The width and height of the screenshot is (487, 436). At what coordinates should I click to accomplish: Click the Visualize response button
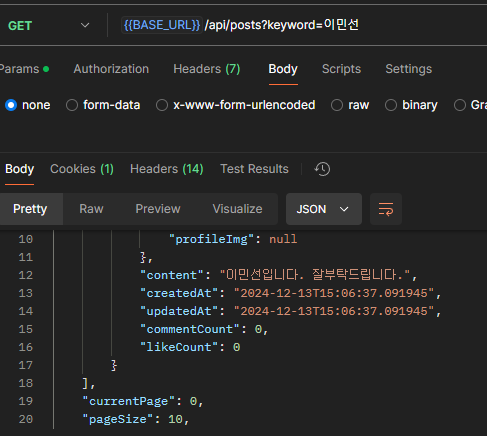tap(238, 209)
